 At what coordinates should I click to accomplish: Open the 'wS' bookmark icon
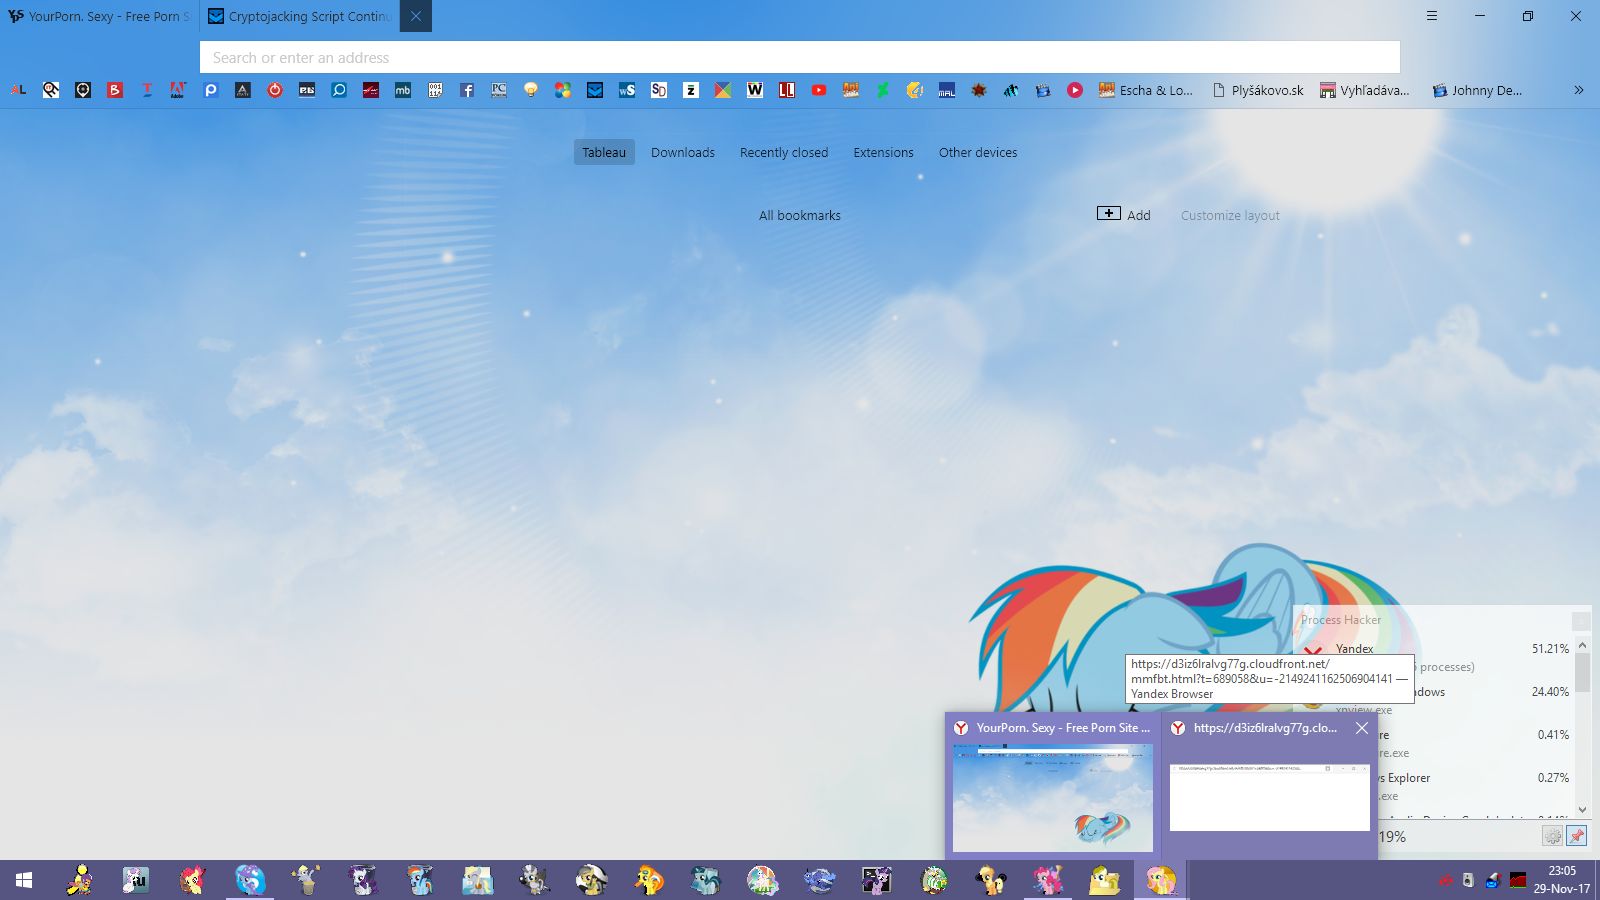pyautogui.click(x=627, y=90)
